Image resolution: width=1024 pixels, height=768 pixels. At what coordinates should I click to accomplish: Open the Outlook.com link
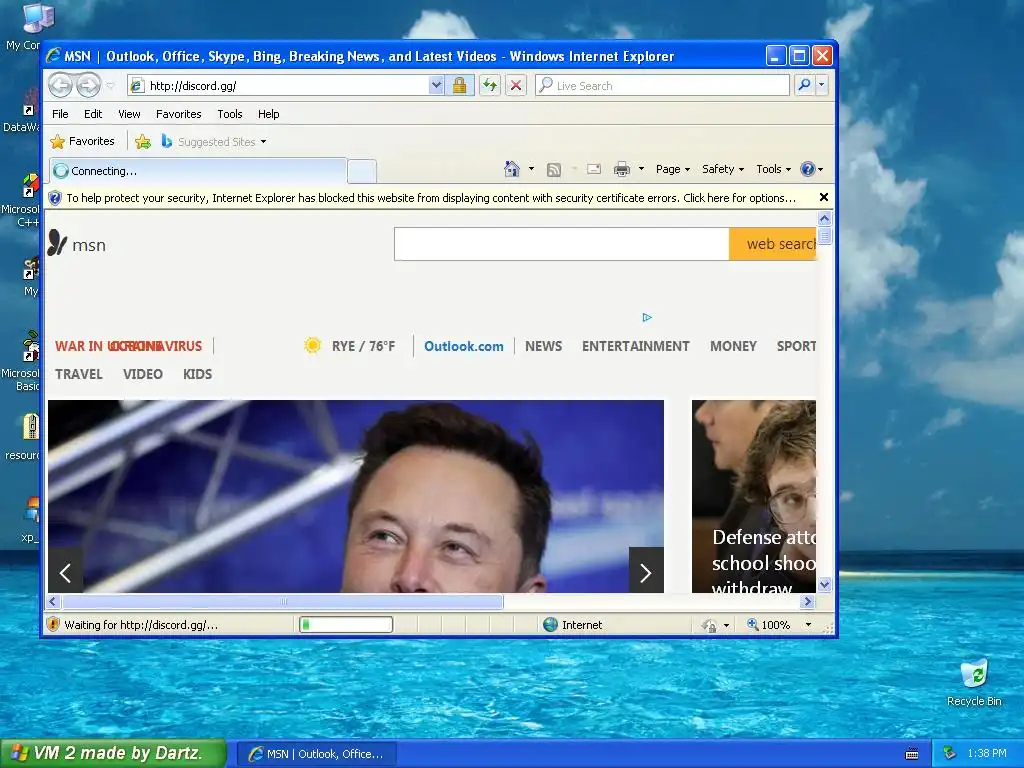coord(464,346)
